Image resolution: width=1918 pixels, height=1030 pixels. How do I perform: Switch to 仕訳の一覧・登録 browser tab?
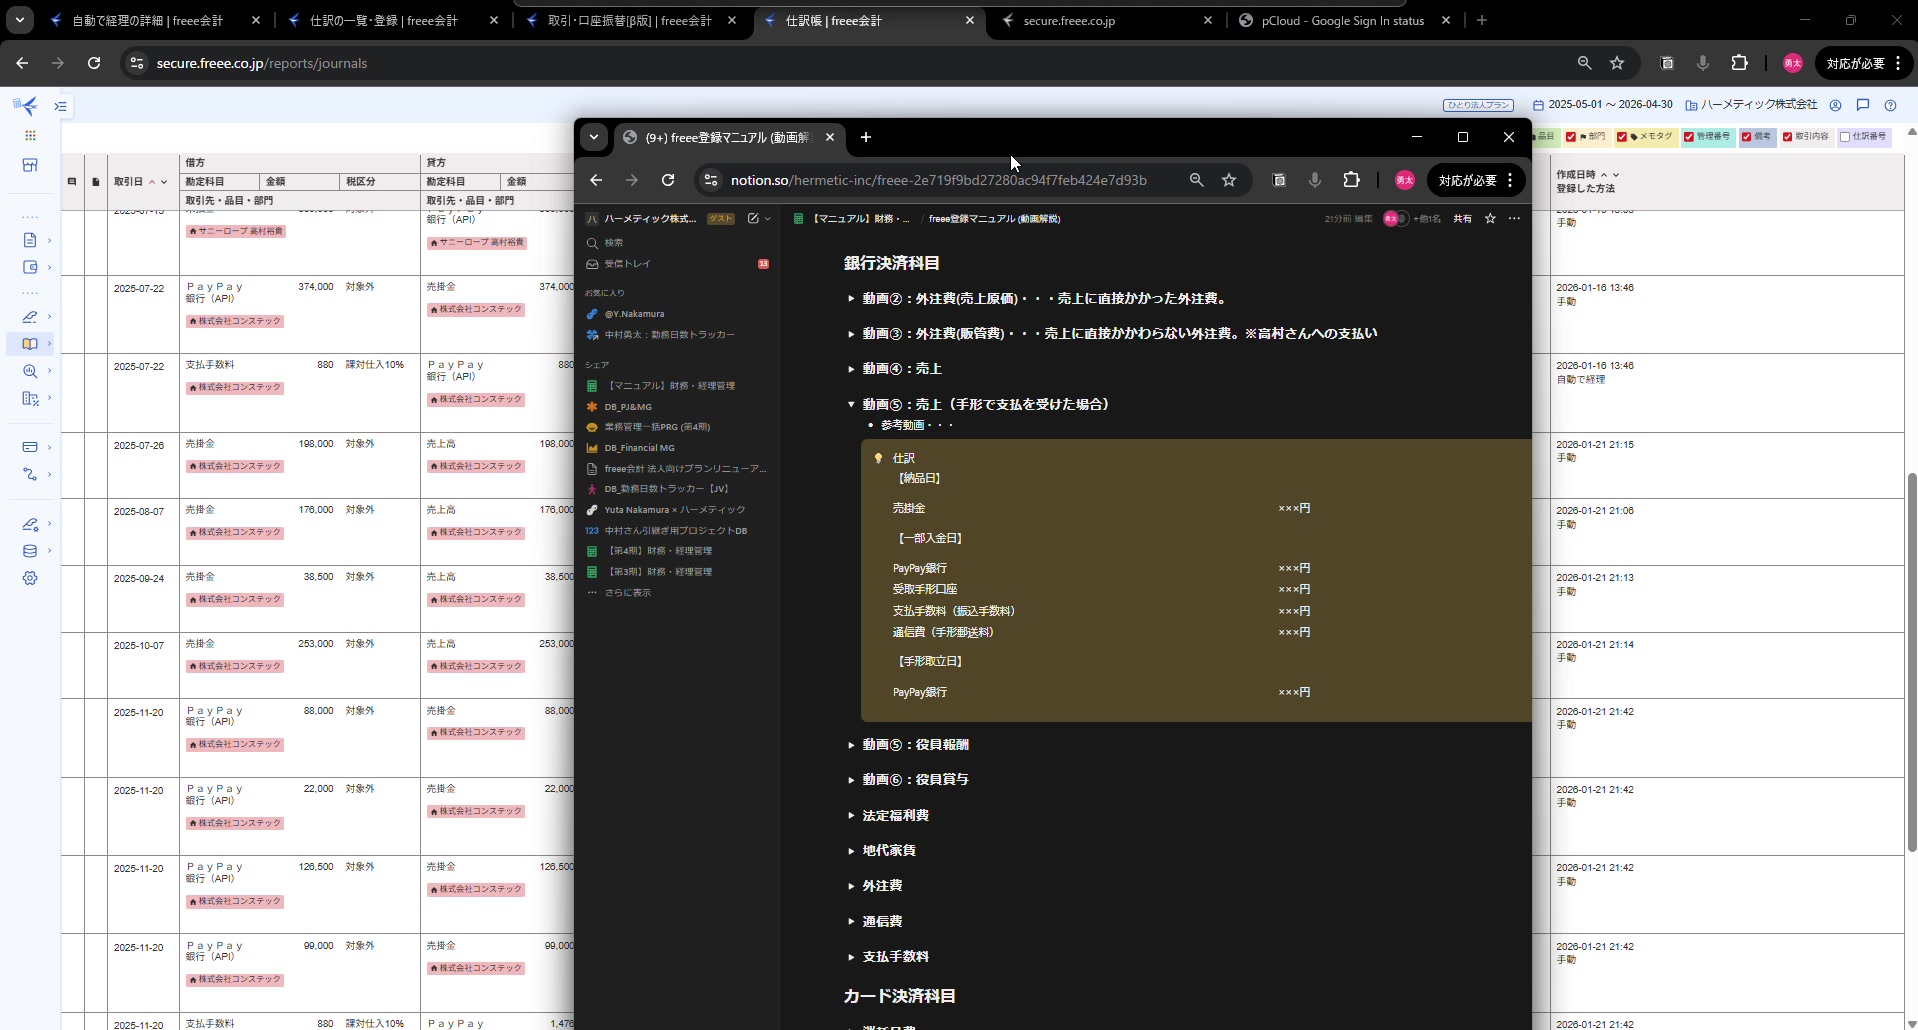[x=383, y=20]
